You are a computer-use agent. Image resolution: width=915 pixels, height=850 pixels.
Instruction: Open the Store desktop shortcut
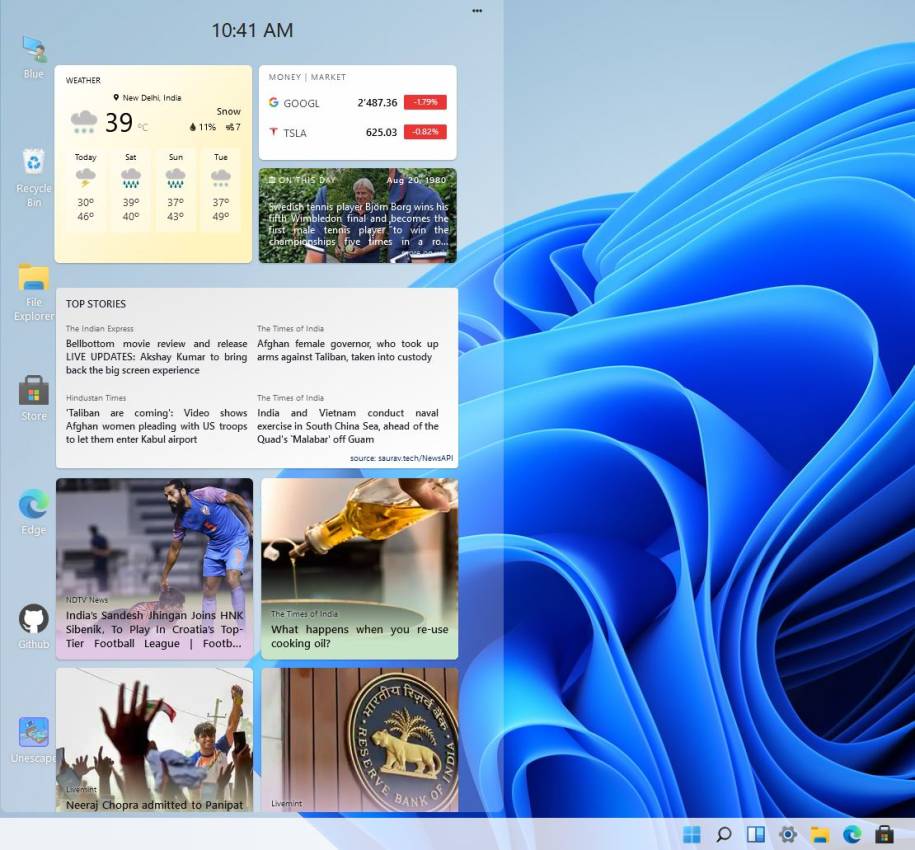(x=34, y=398)
